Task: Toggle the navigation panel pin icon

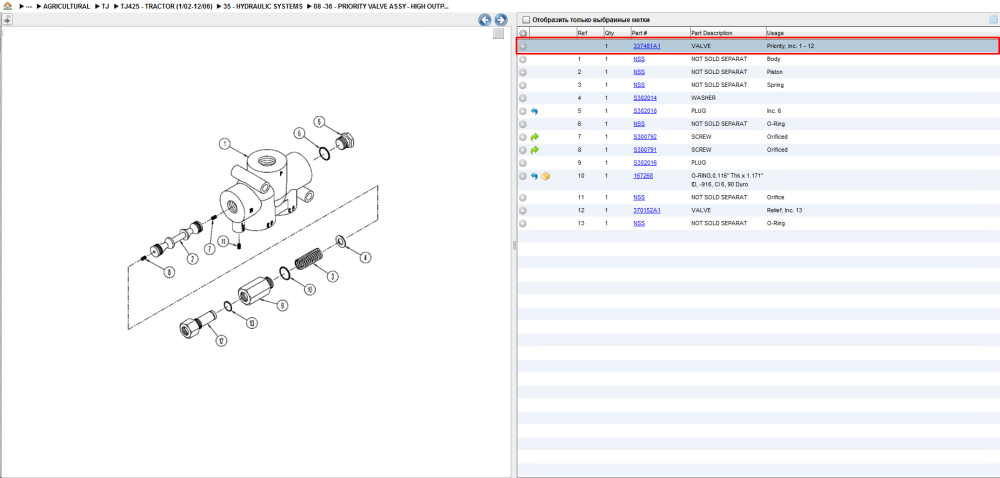Action: click(7, 20)
